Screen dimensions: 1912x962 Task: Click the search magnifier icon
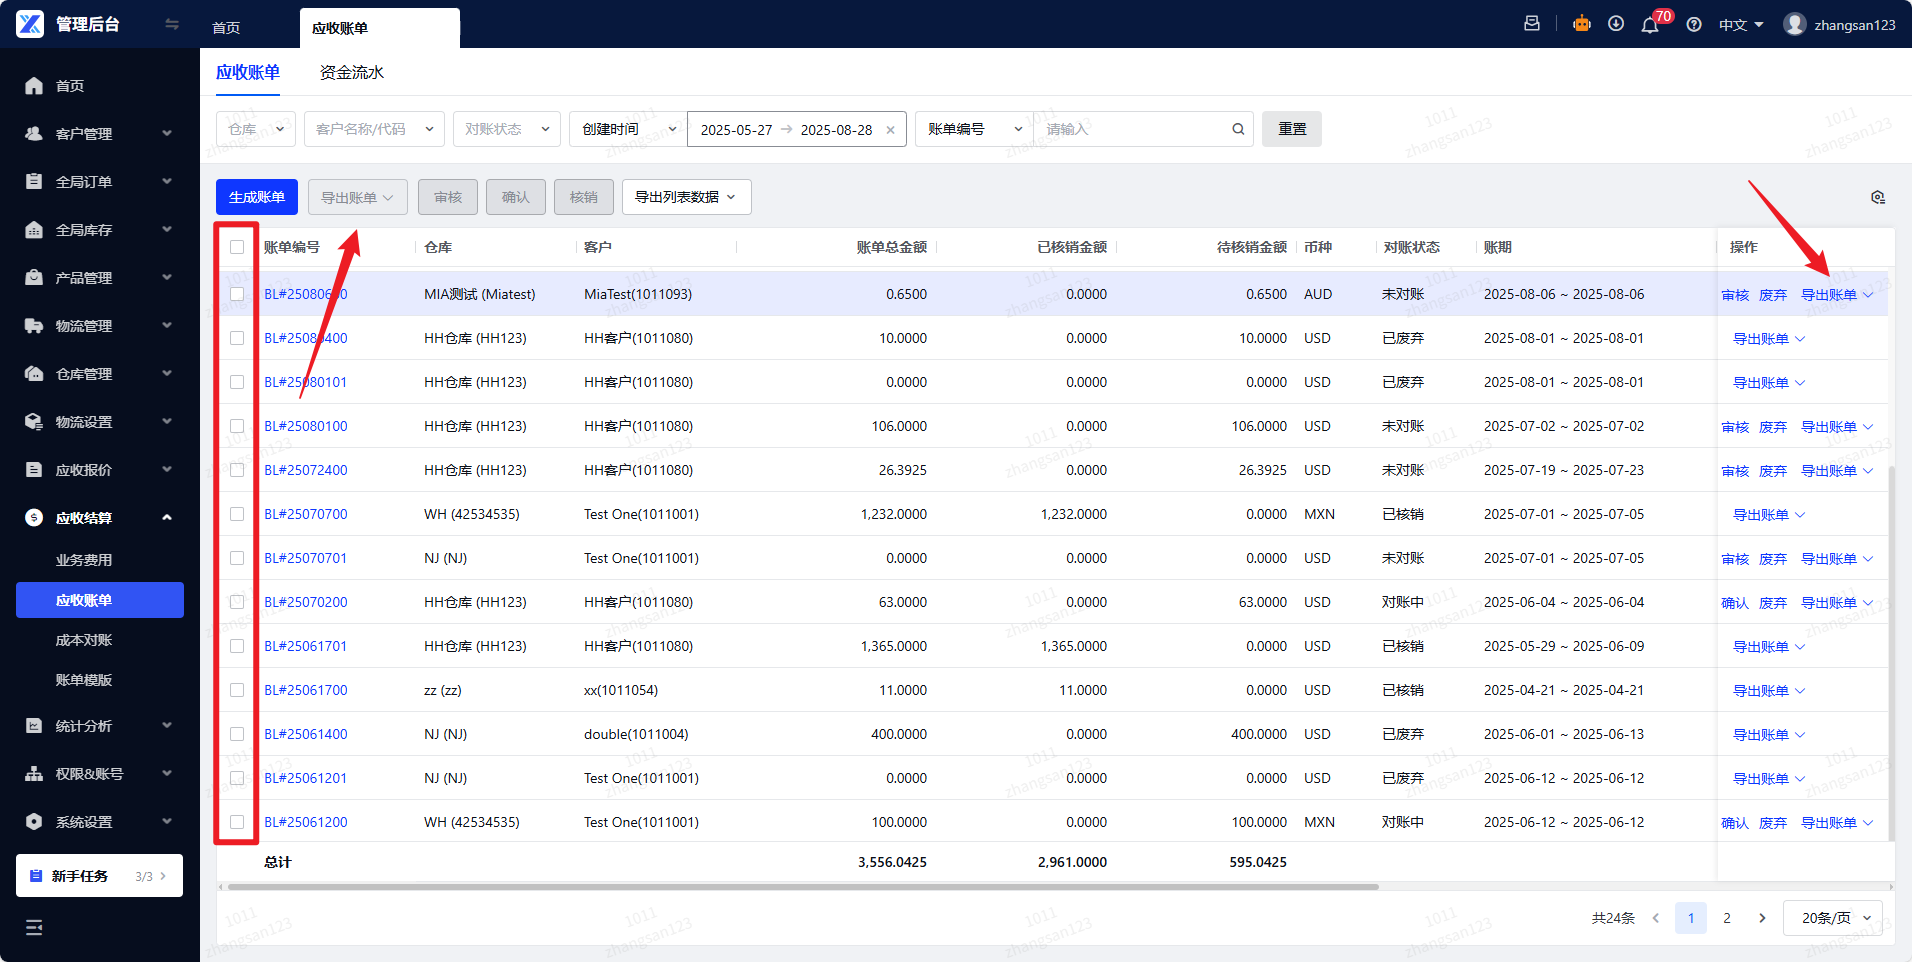coord(1238,129)
